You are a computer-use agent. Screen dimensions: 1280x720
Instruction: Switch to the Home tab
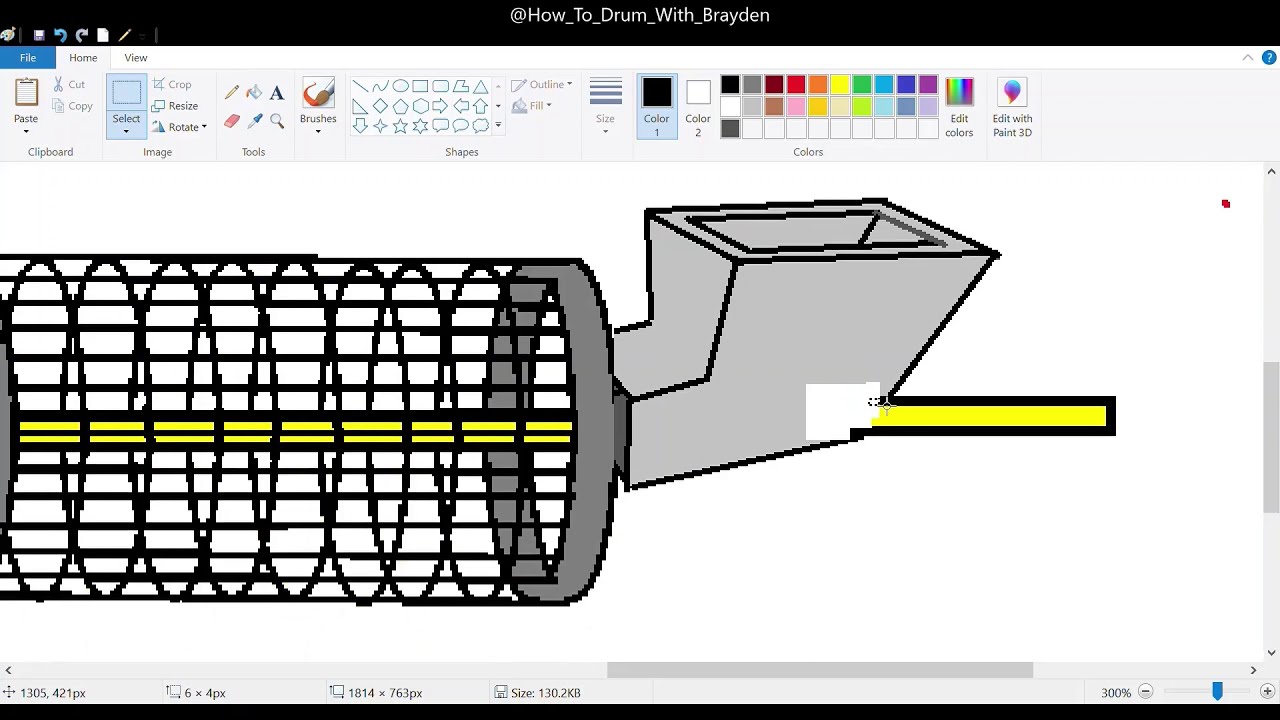coord(83,58)
